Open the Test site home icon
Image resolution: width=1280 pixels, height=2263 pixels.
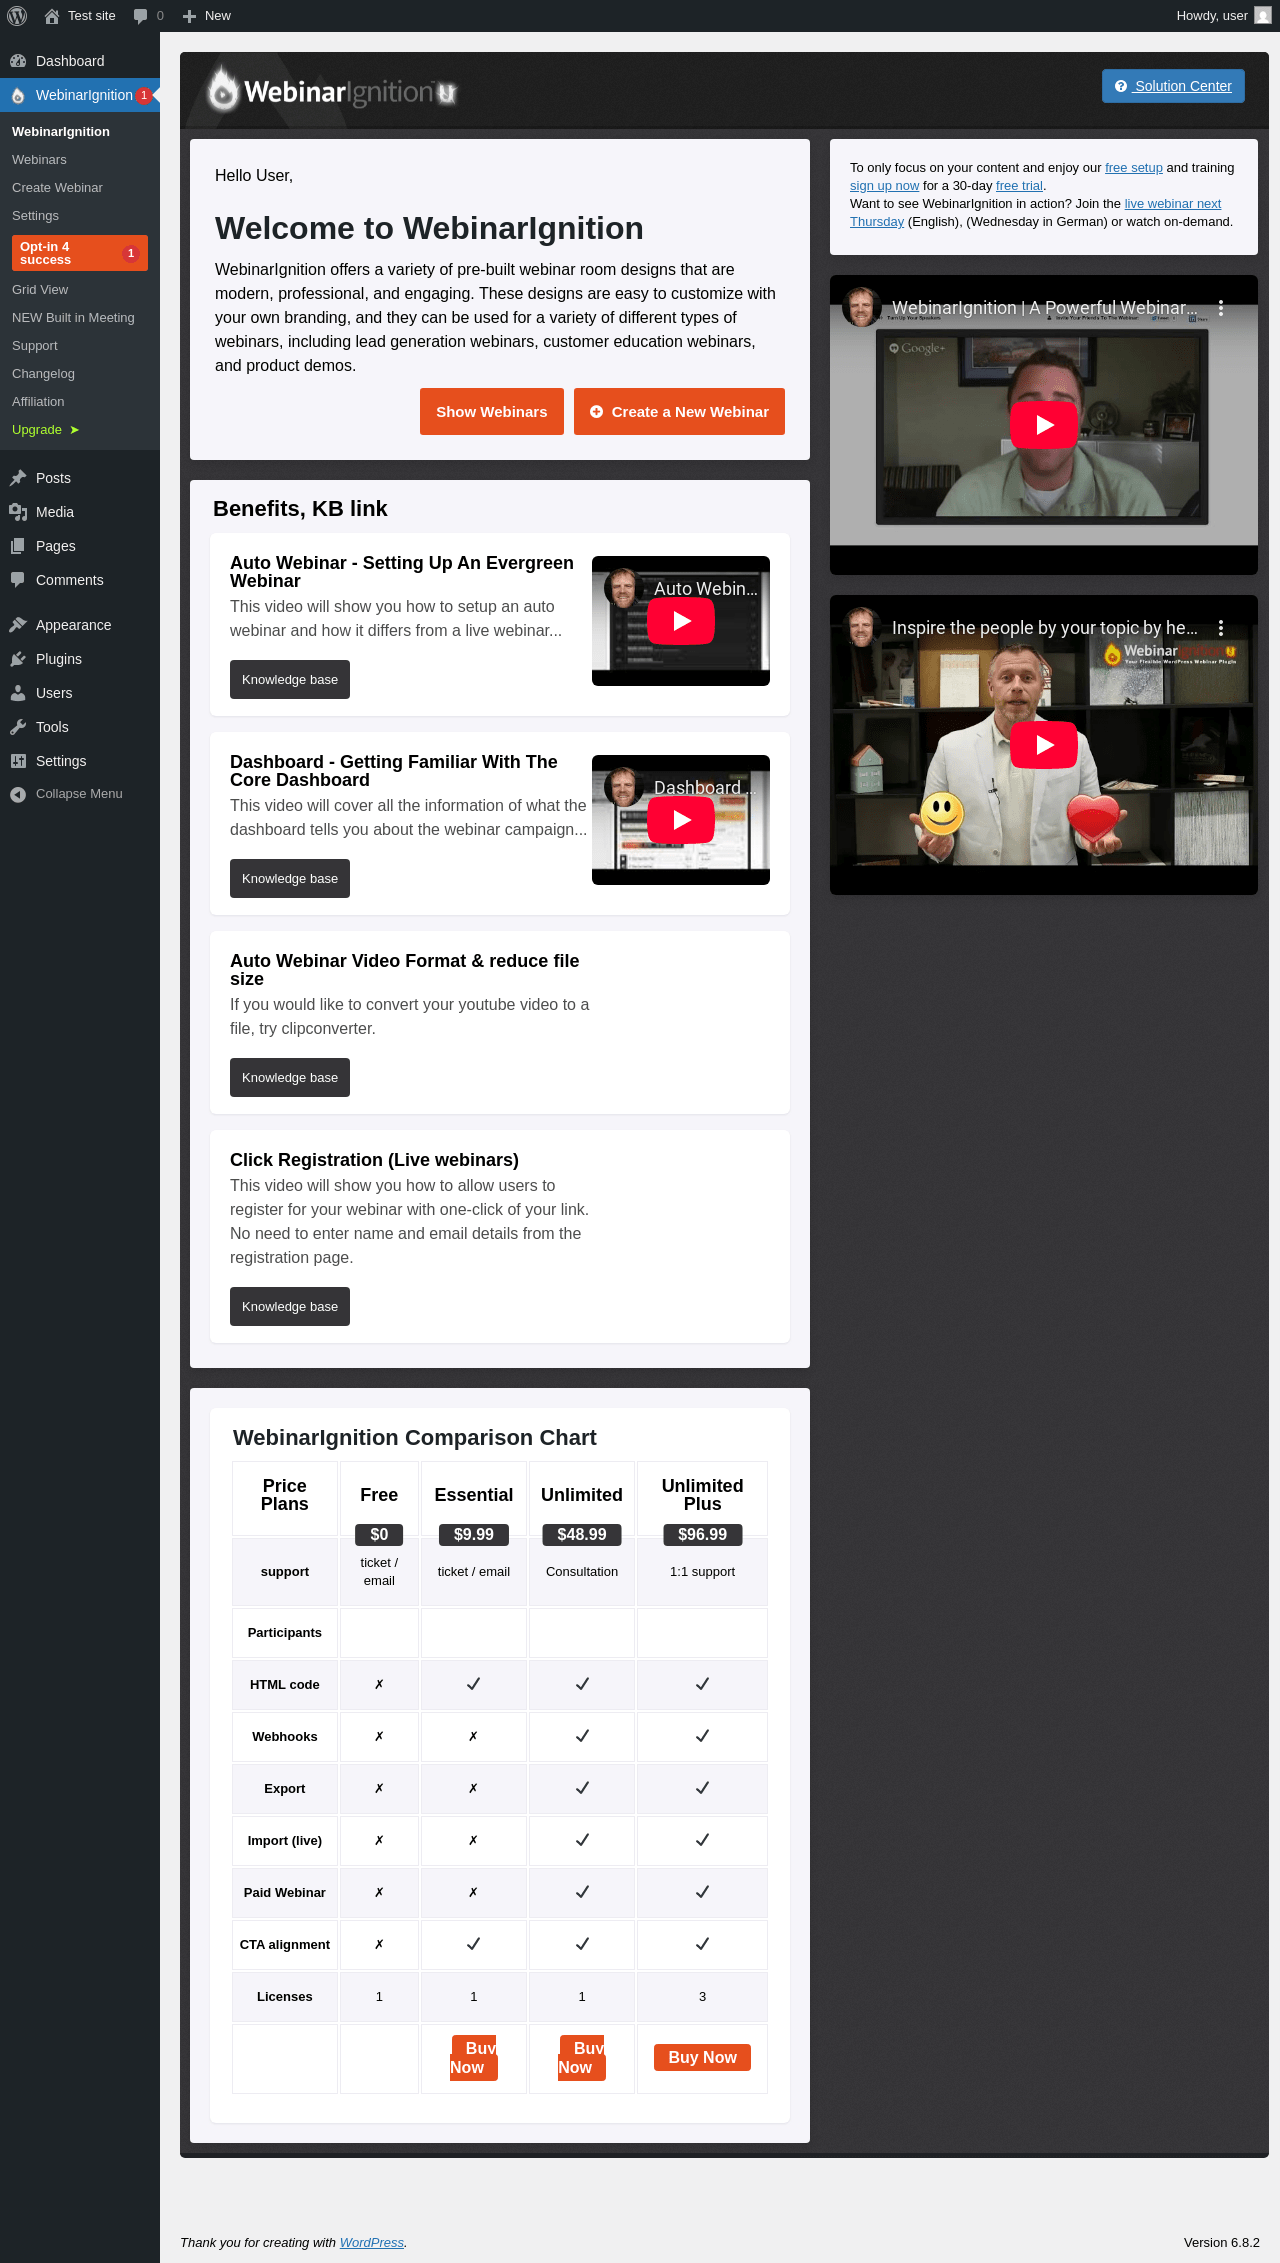pyautogui.click(x=52, y=16)
